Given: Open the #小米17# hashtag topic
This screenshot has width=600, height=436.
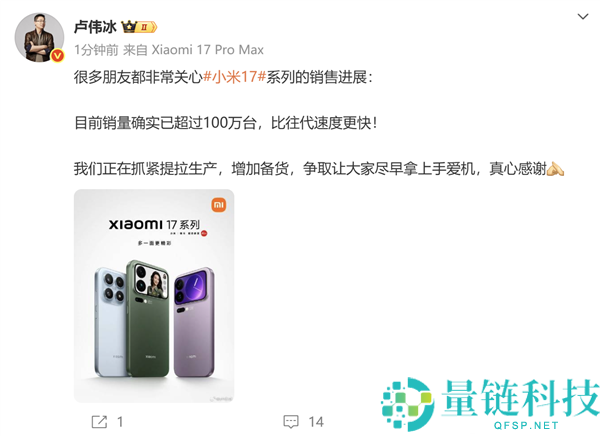Looking at the screenshot, I should click(x=234, y=77).
